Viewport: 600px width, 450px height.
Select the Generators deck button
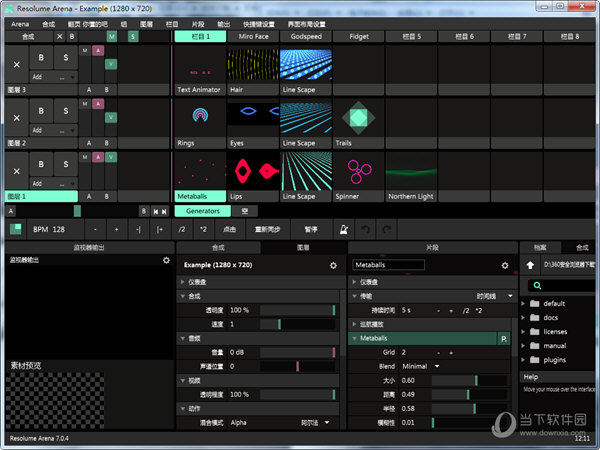(x=203, y=211)
